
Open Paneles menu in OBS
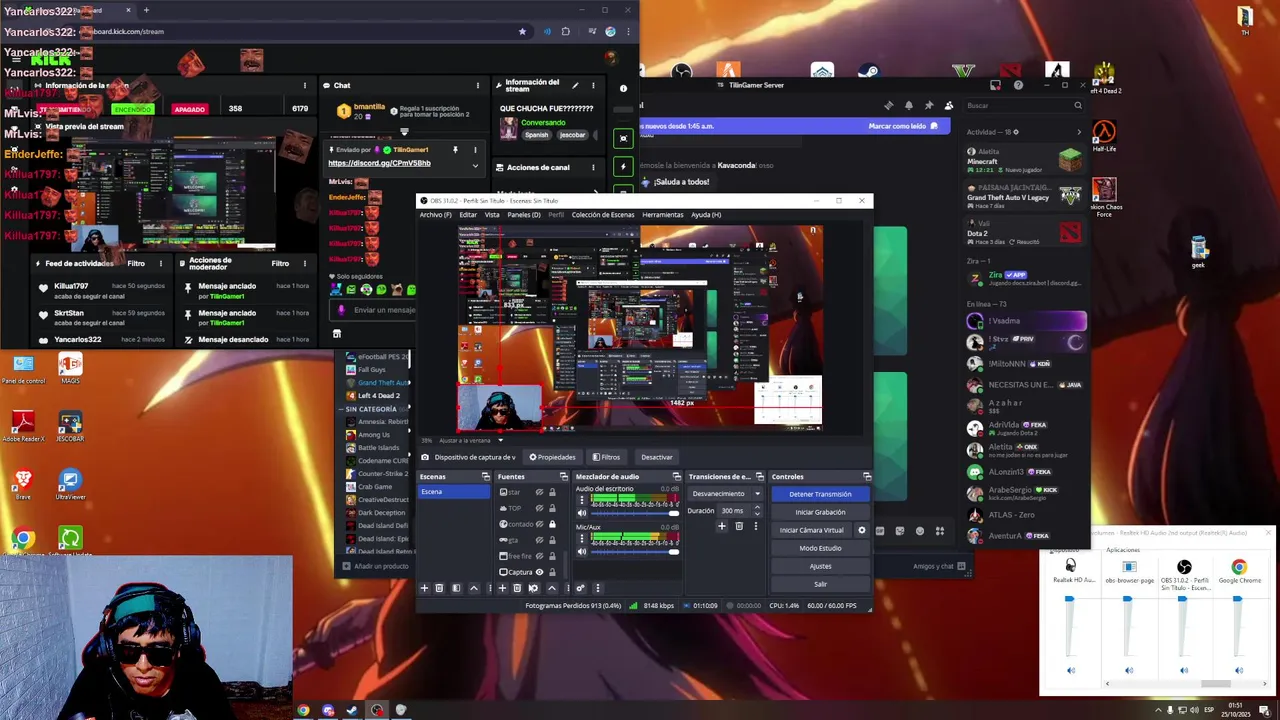(x=524, y=215)
